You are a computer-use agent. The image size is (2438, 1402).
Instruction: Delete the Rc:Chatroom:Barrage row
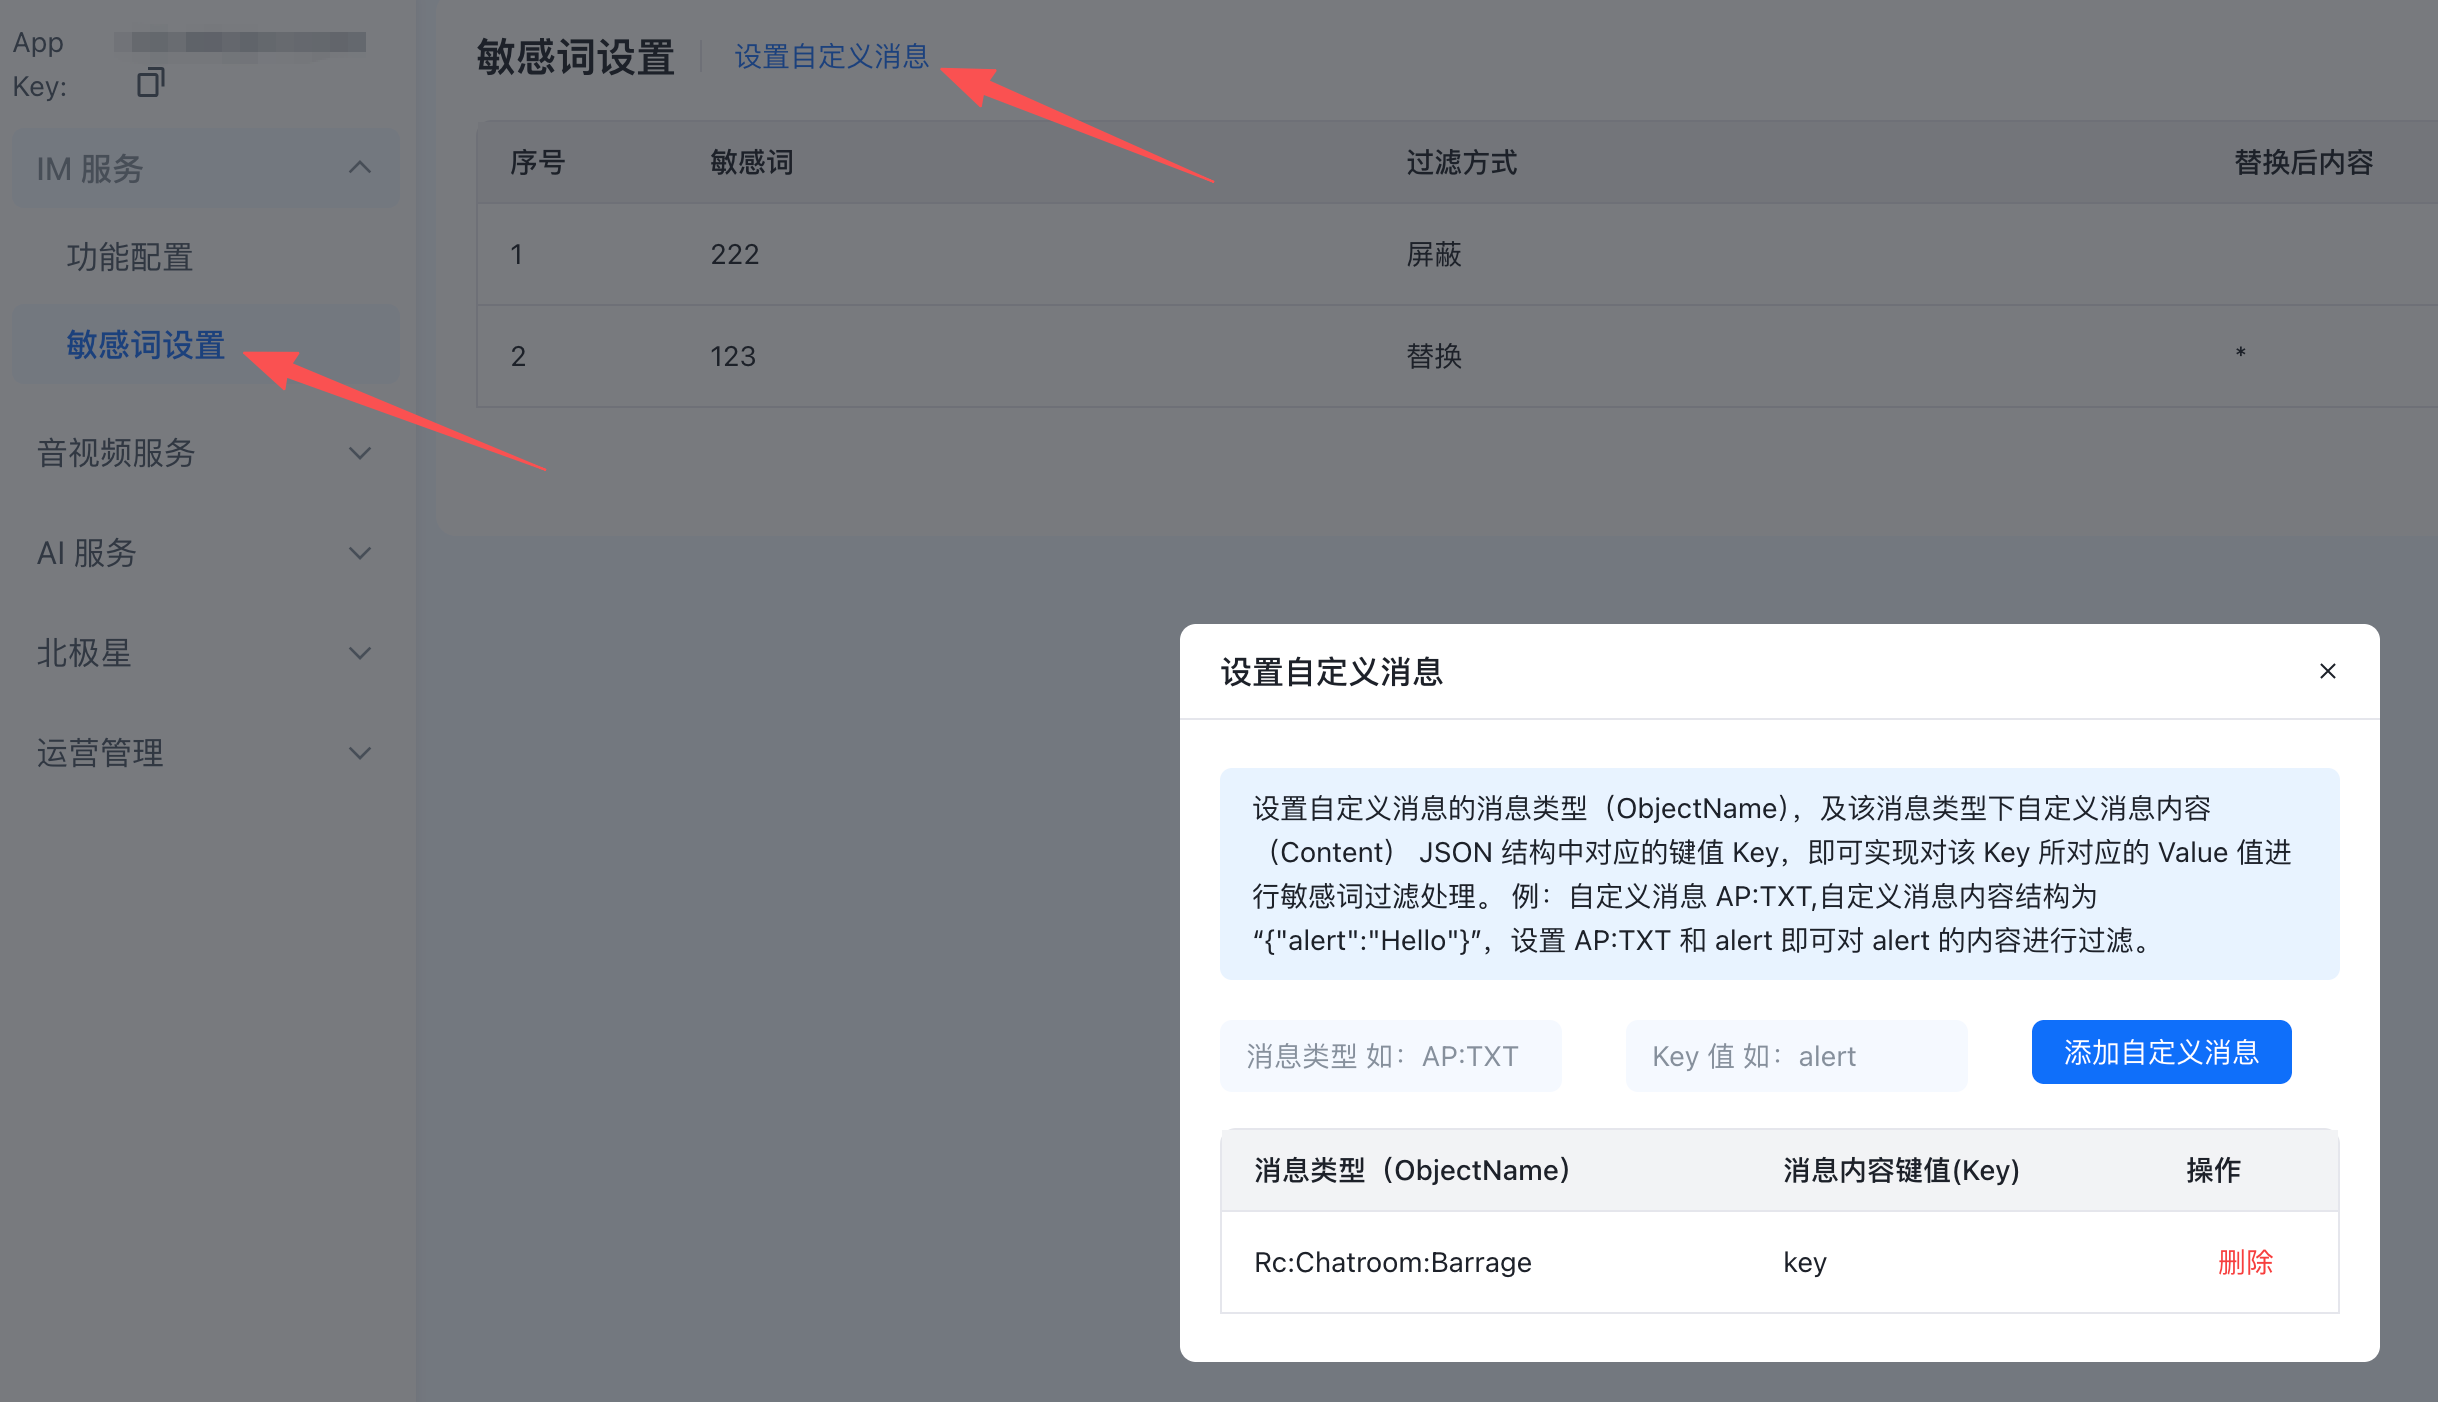coord(2245,1262)
